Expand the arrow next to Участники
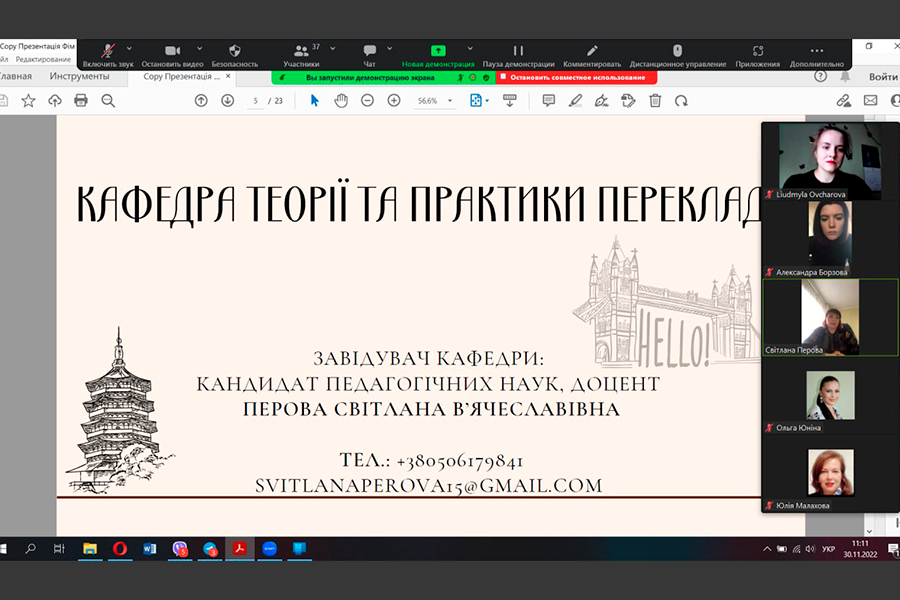Screen dimensions: 900x600 (x=332, y=48)
